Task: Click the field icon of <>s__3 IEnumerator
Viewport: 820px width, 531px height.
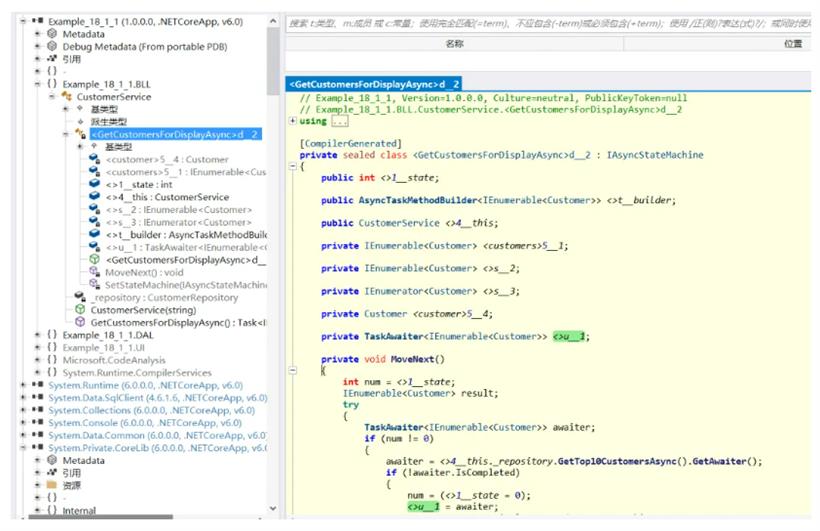Action: (95, 222)
